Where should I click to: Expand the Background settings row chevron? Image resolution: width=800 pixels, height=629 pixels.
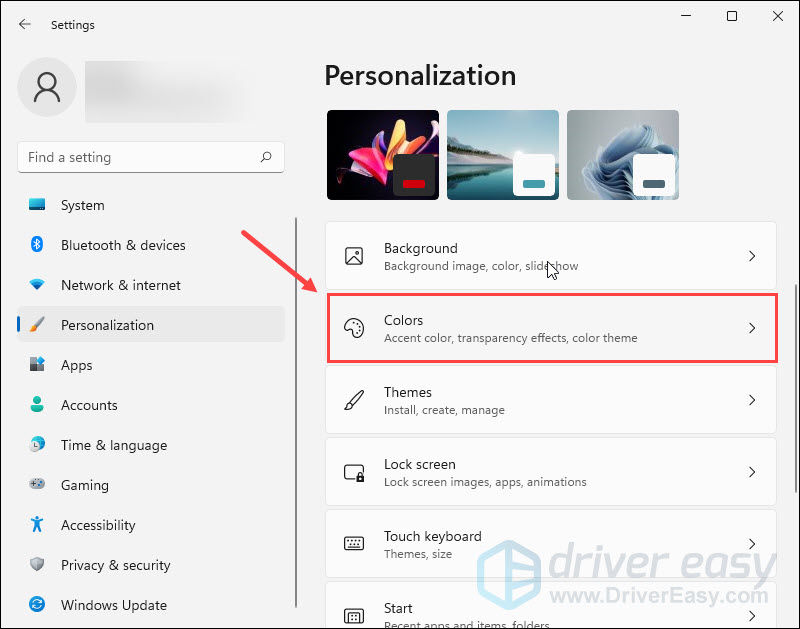click(752, 256)
